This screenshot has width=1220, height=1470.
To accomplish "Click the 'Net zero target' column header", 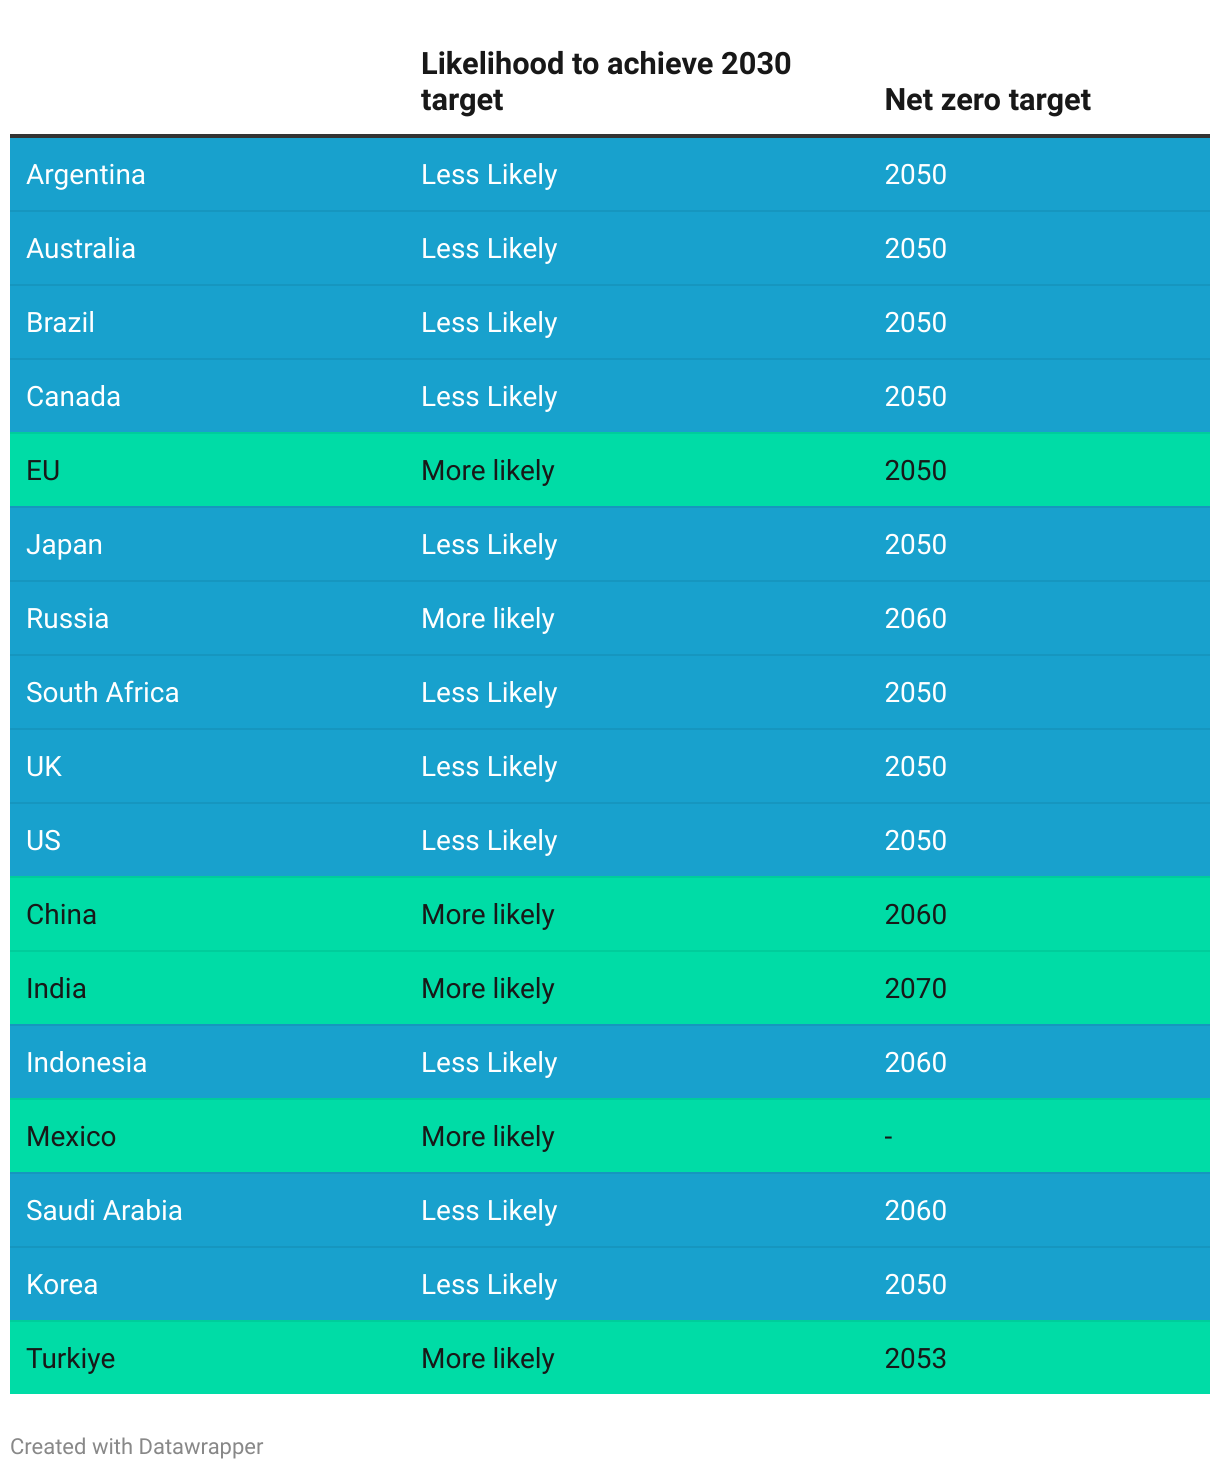I will pyautogui.click(x=987, y=100).
